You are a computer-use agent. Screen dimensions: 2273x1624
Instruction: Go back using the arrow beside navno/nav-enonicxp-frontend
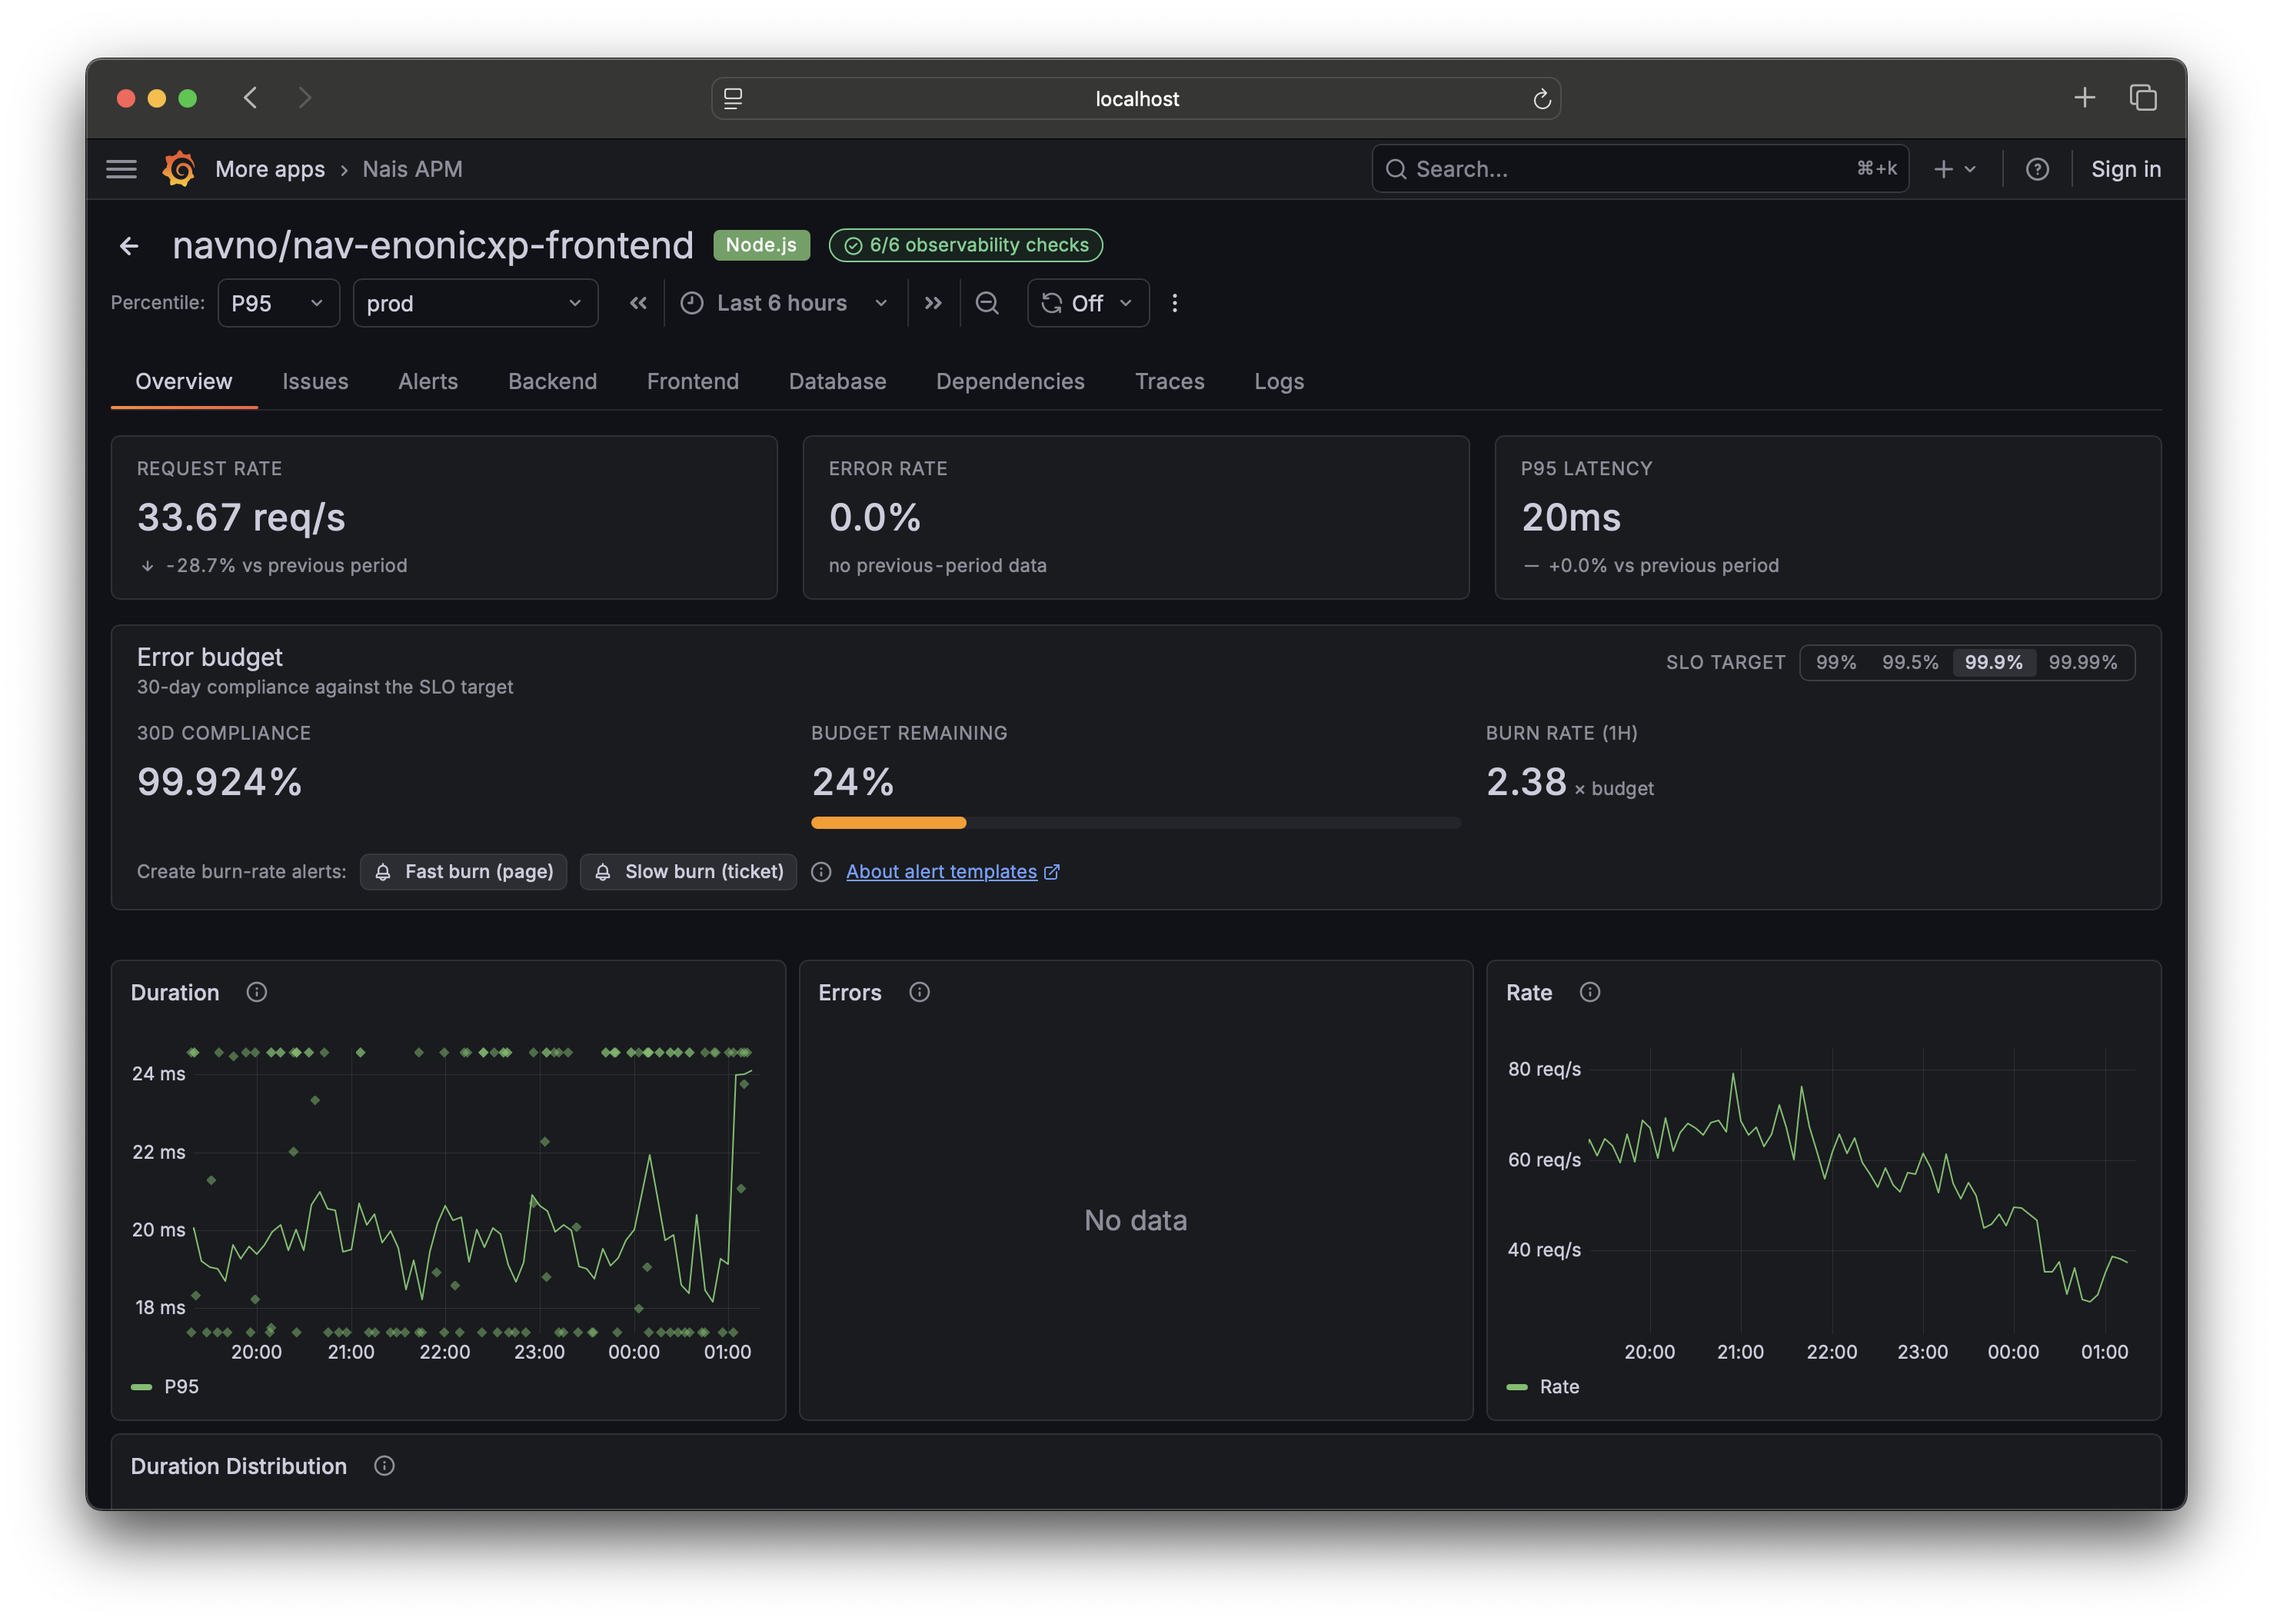(129, 246)
